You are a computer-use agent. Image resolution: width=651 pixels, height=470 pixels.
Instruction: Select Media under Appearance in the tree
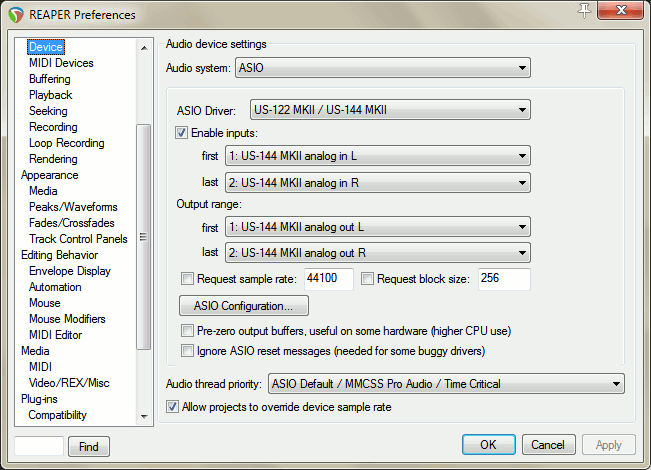click(x=43, y=191)
